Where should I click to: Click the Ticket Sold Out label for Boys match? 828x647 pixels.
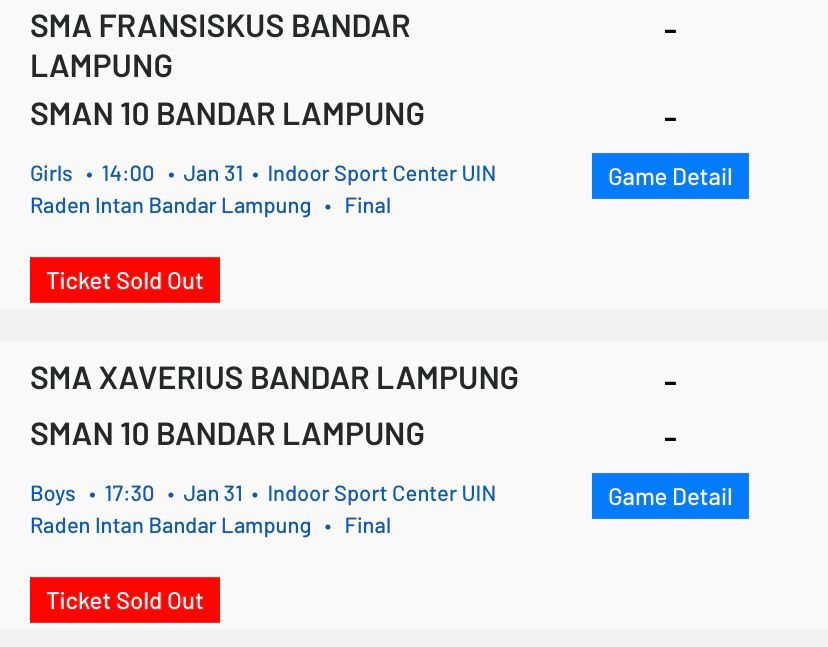[124, 600]
